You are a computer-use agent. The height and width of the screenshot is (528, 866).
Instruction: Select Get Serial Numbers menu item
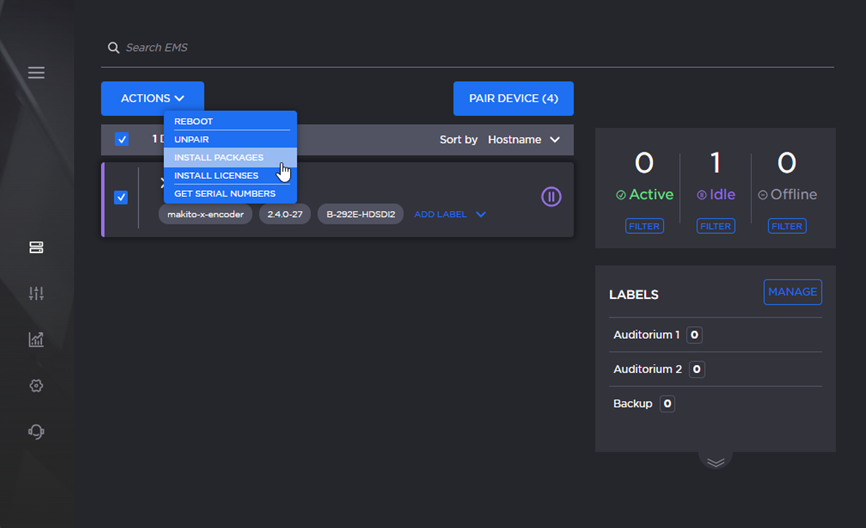(x=225, y=194)
